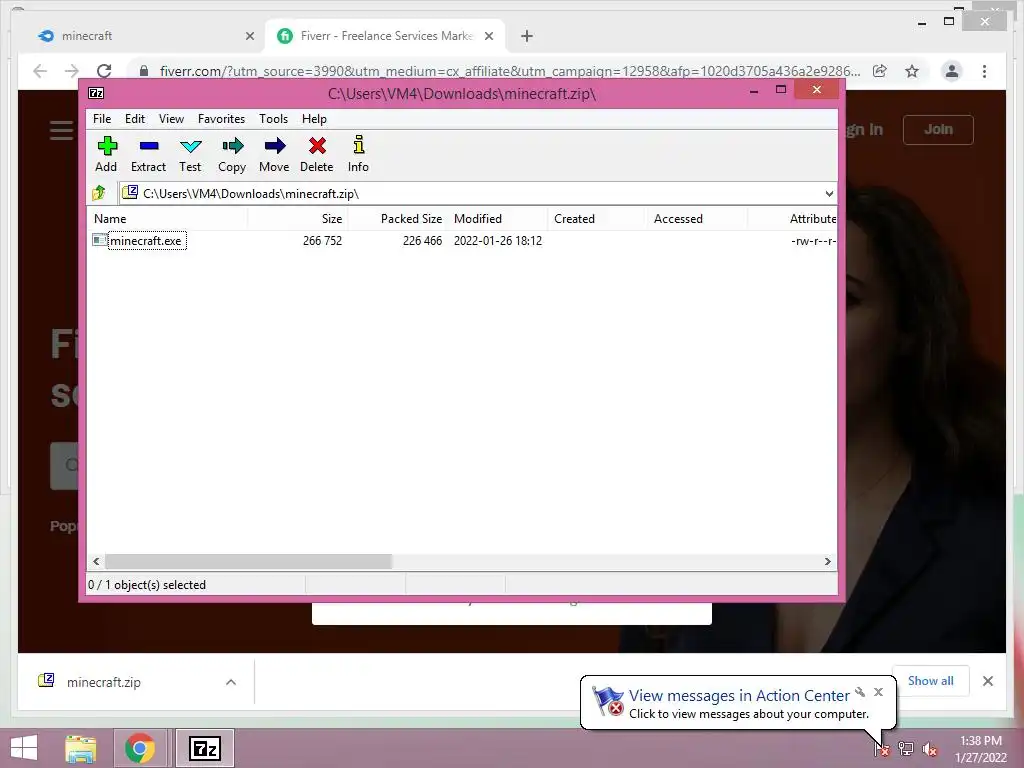
Task: Click Chrome's back navigation arrow
Action: click(x=40, y=71)
